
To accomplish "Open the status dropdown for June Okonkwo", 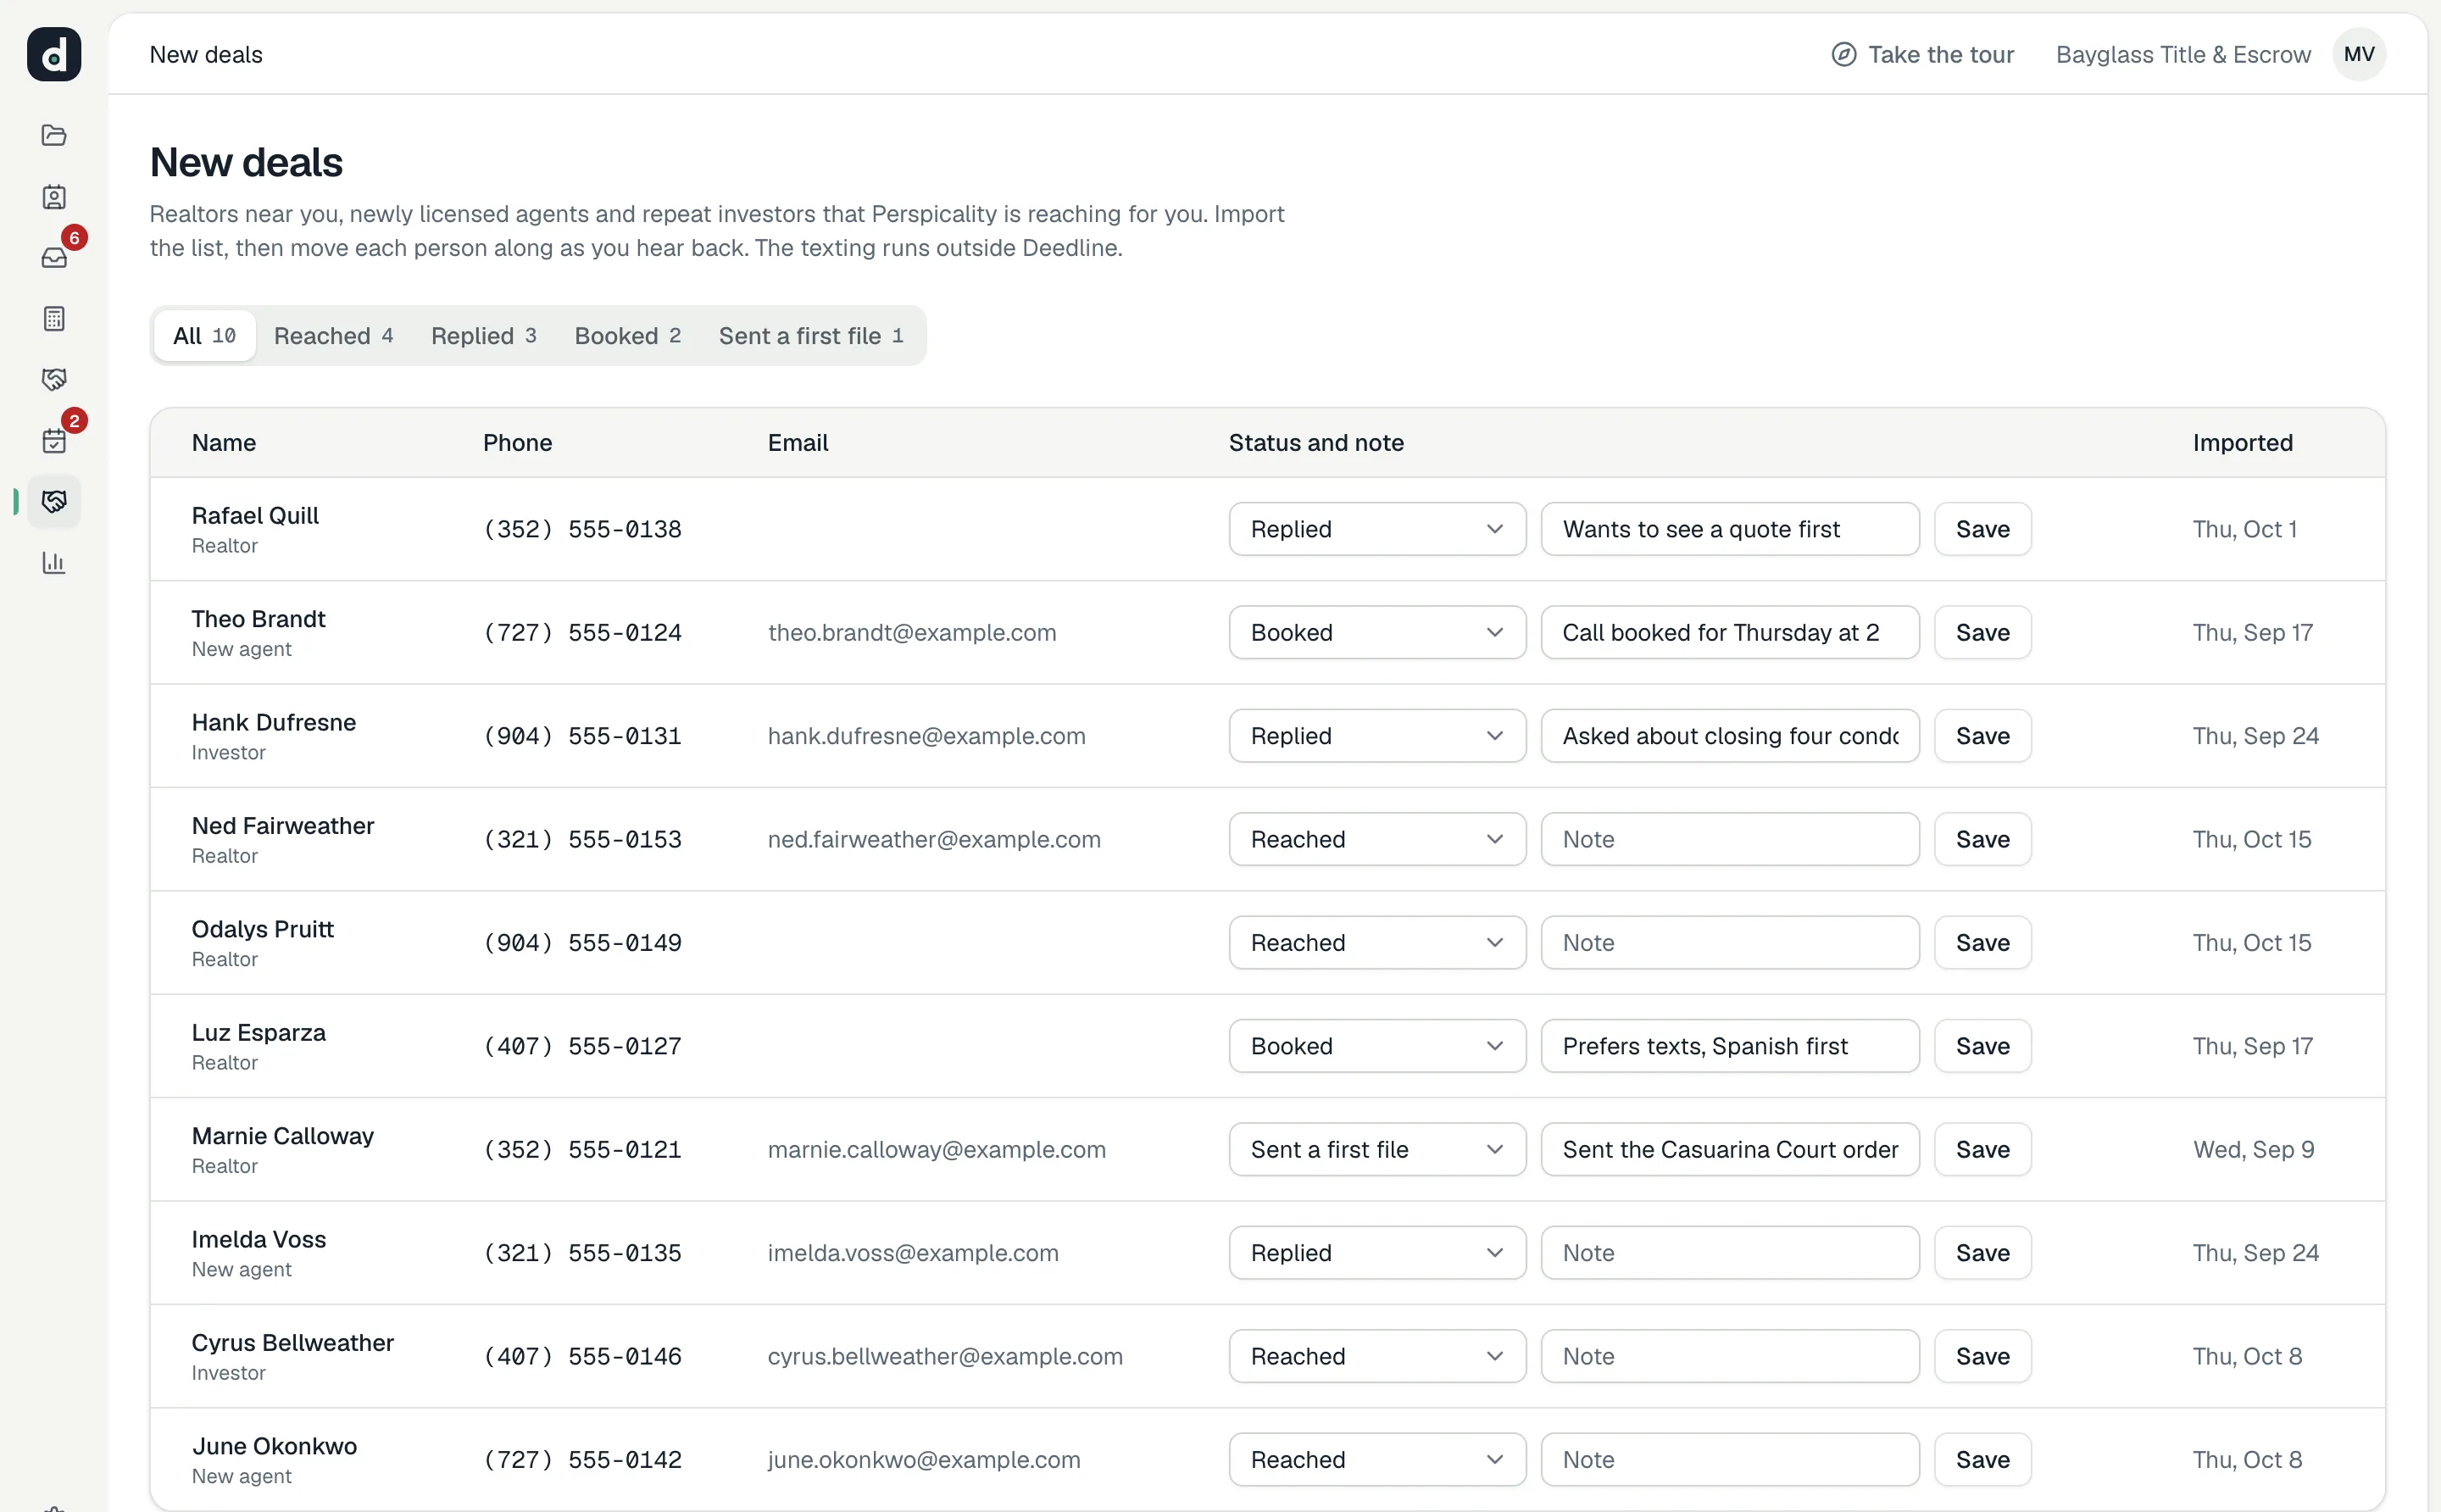I will [x=1377, y=1460].
